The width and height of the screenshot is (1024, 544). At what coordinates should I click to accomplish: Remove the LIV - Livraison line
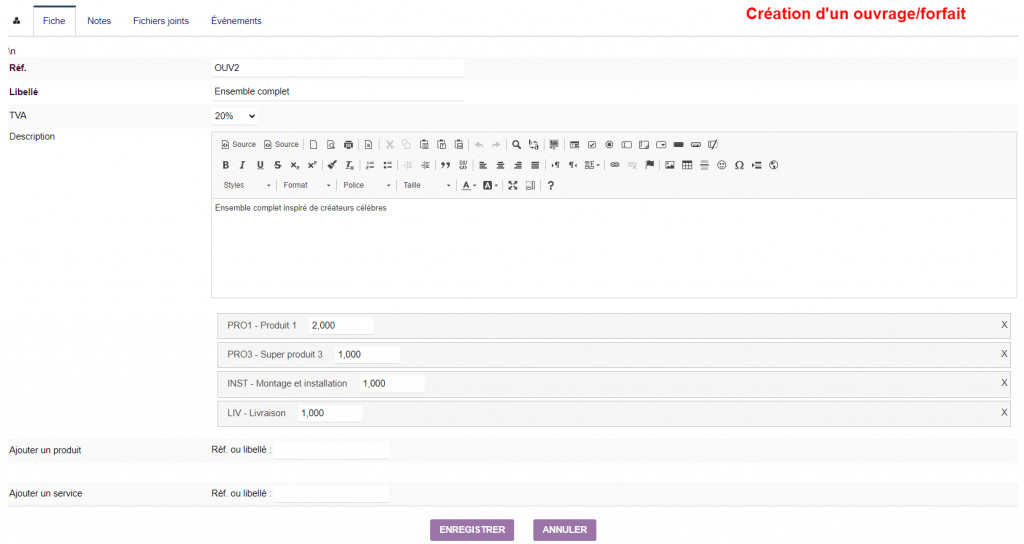coord(1004,412)
